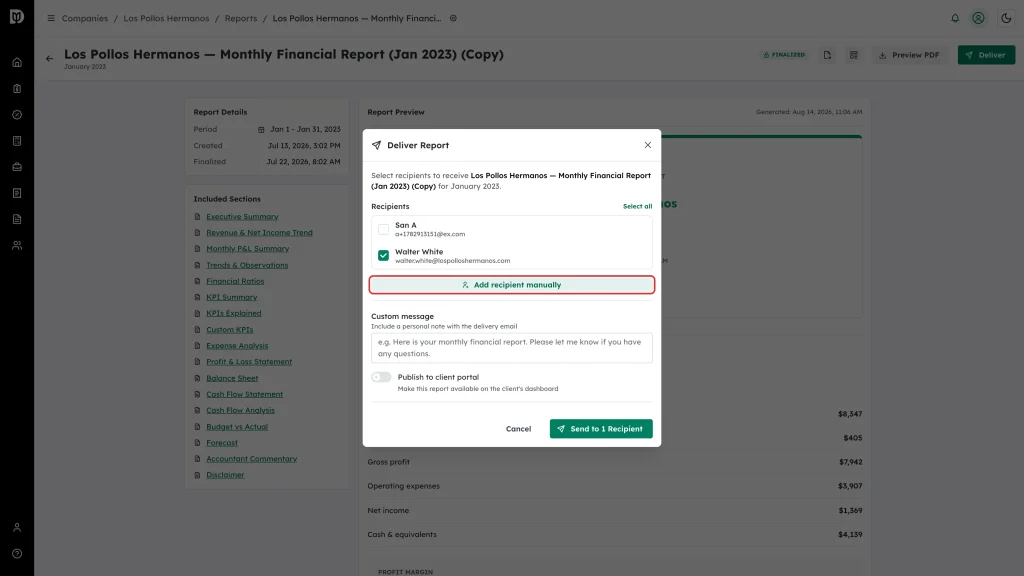Open Profit & Loss Statement section
The height and width of the screenshot is (576, 1024).
(x=249, y=362)
